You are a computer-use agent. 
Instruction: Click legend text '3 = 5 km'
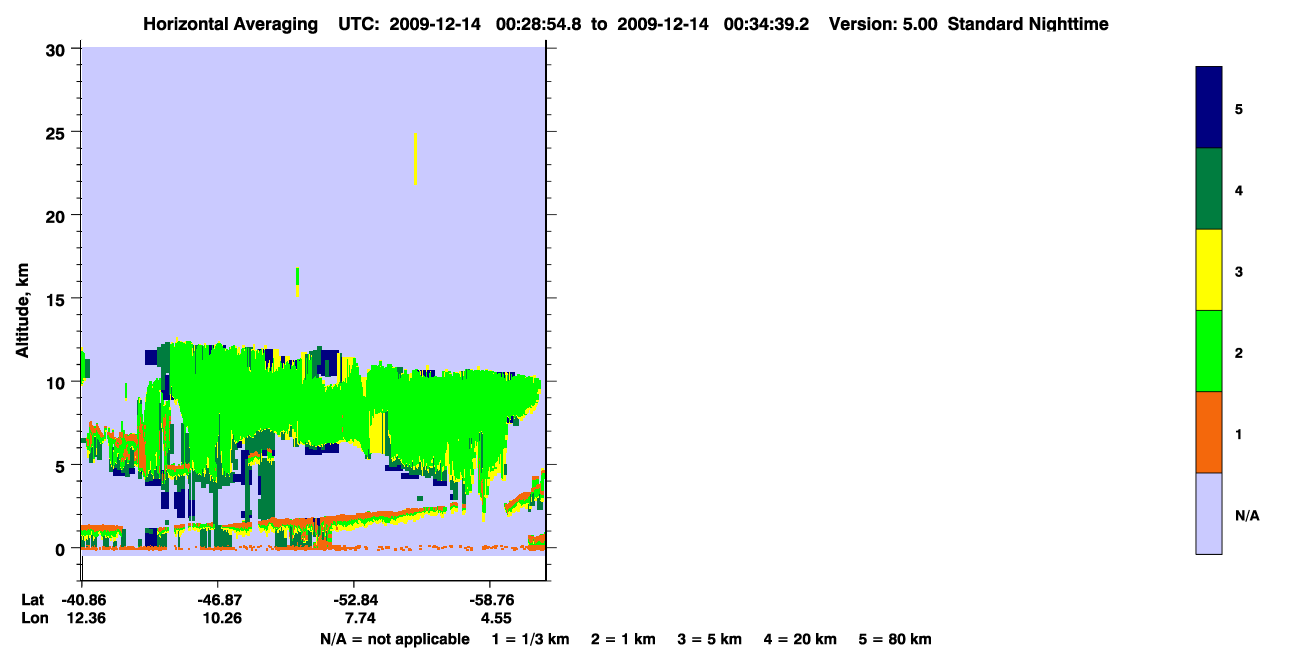[x=710, y=639]
